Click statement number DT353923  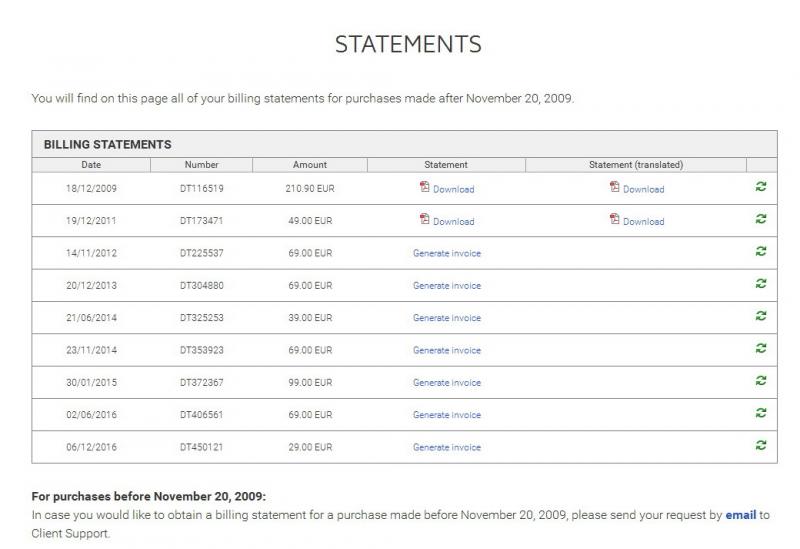[x=202, y=350]
